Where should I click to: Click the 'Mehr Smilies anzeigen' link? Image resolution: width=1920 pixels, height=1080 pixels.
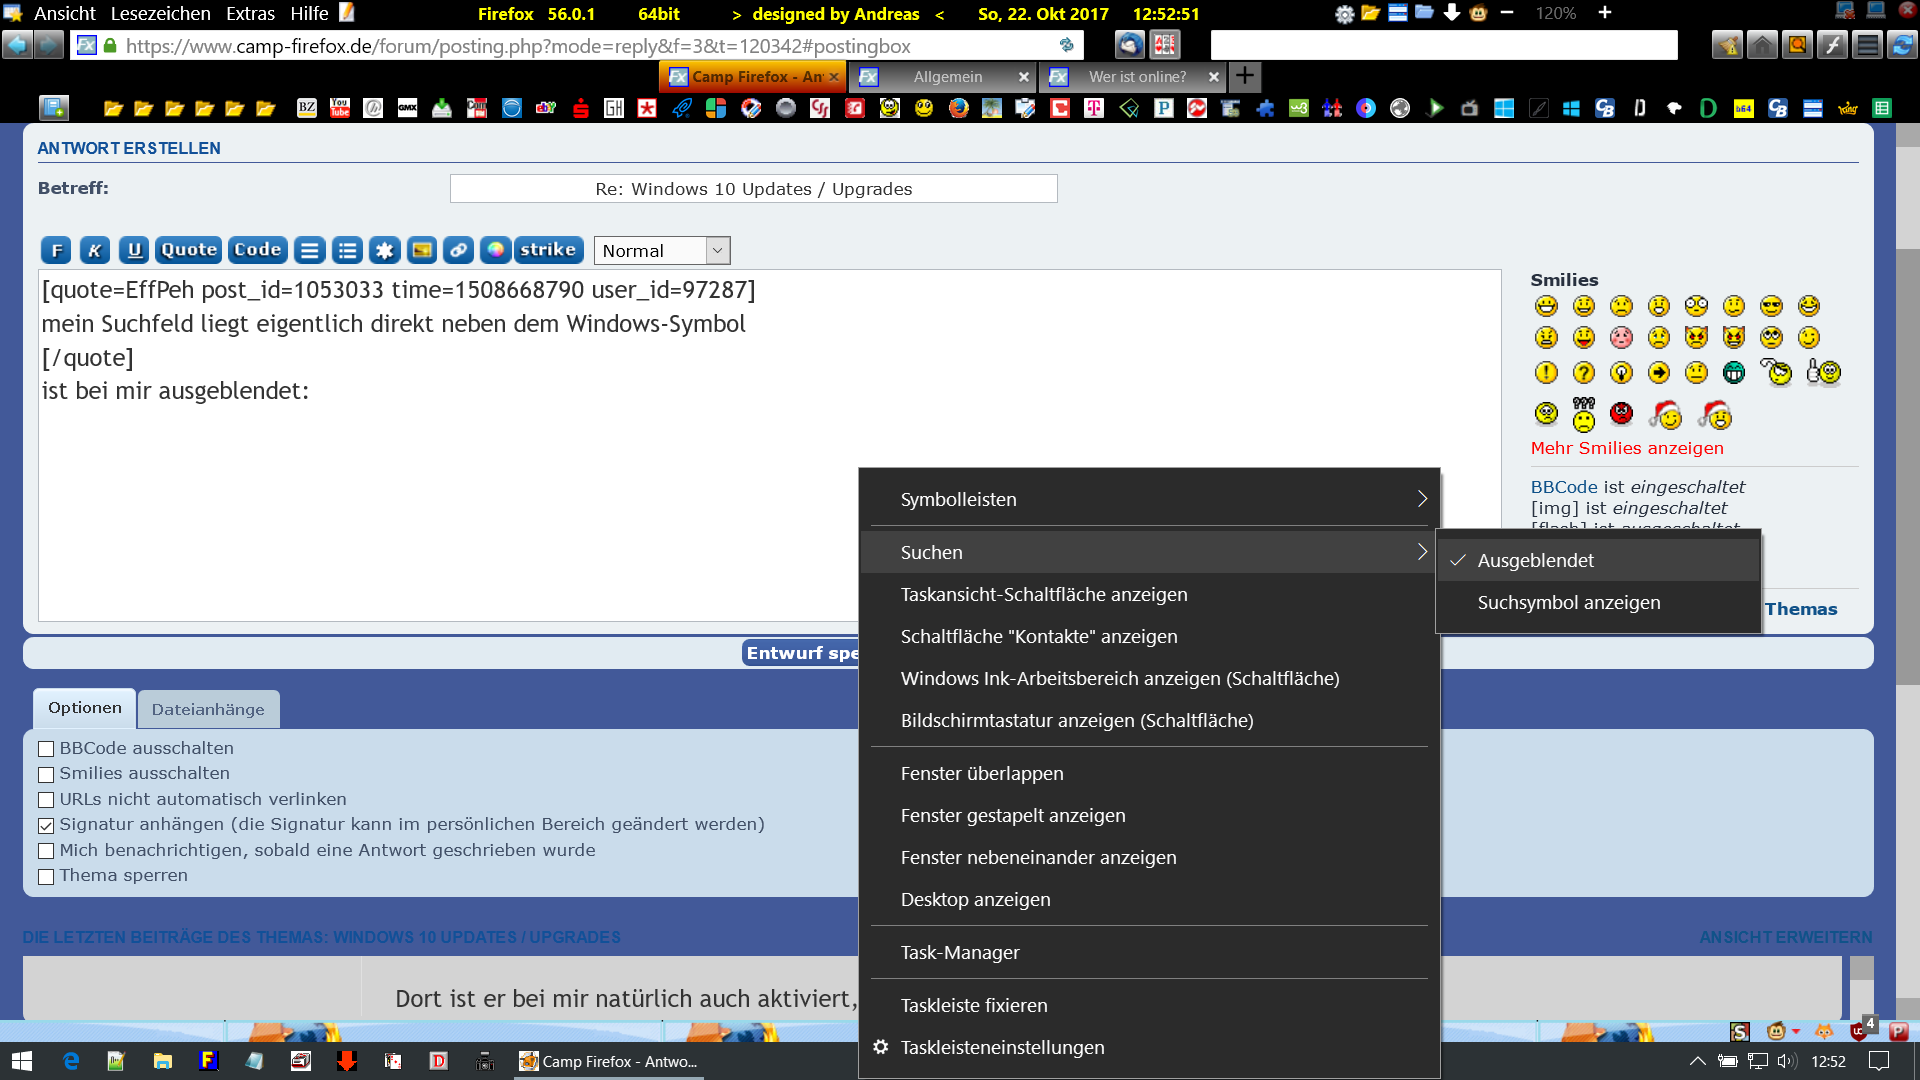click(x=1626, y=448)
